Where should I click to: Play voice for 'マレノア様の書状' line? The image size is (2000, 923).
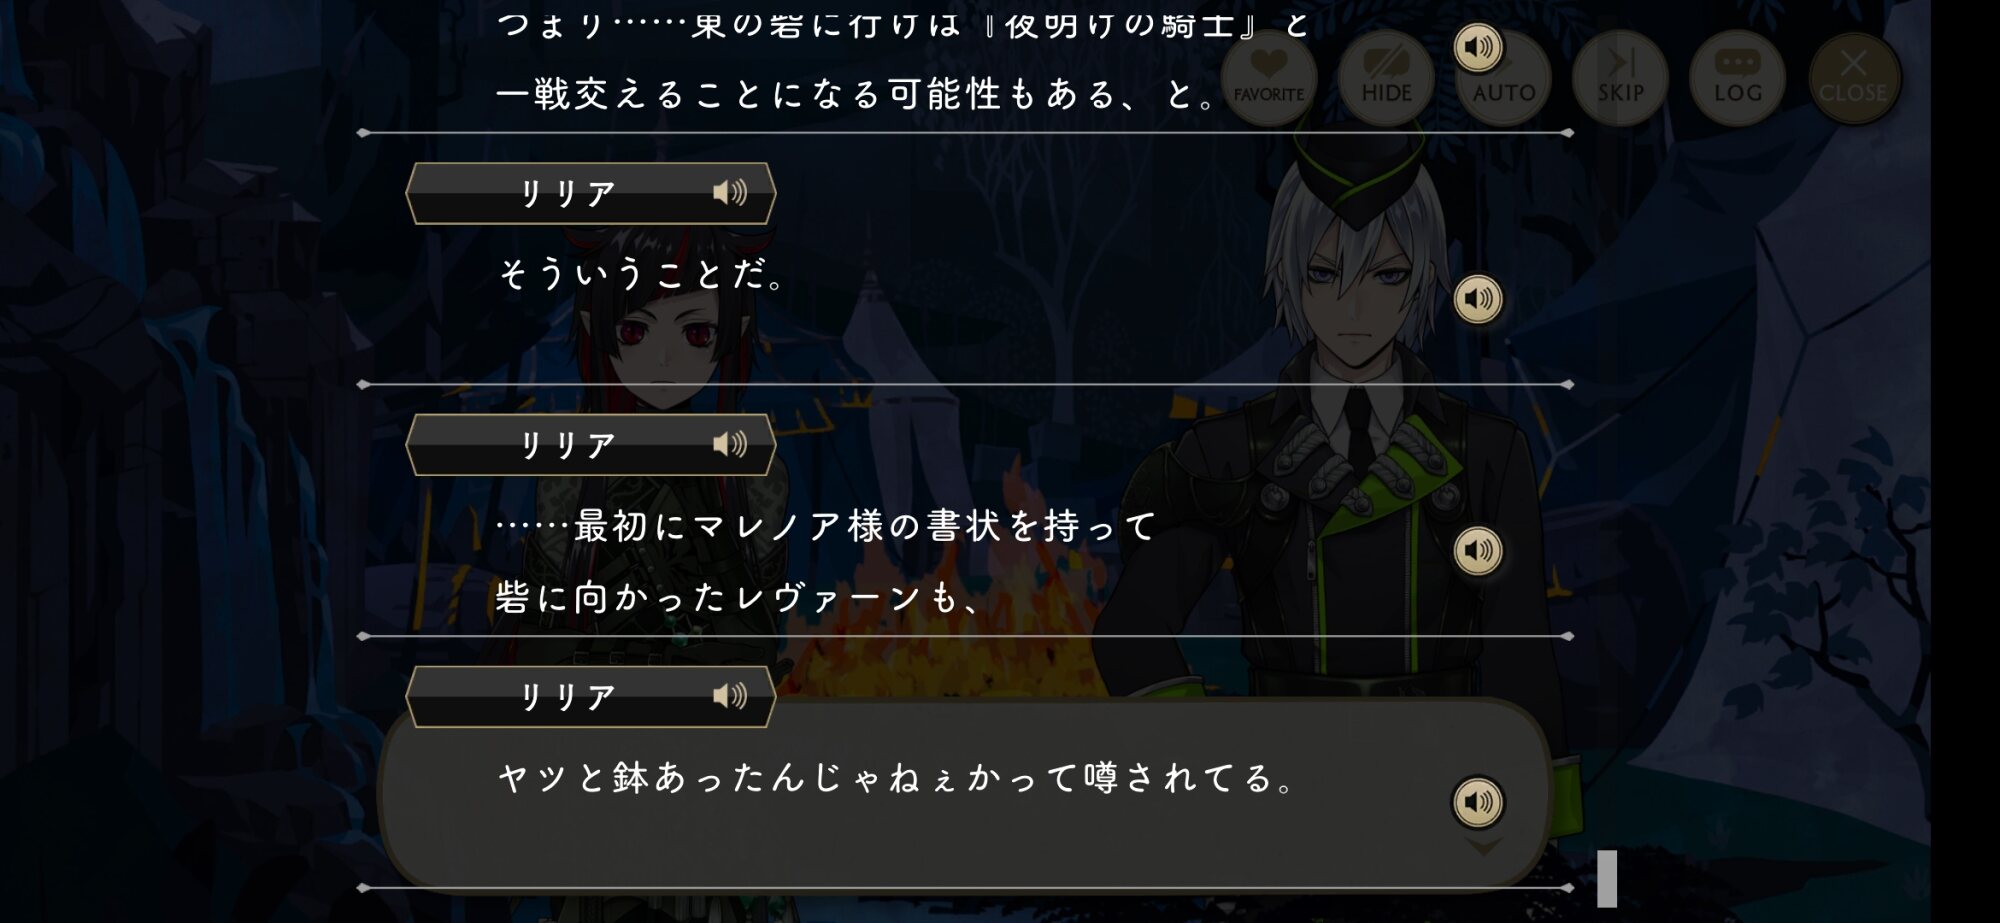click(x=1478, y=551)
